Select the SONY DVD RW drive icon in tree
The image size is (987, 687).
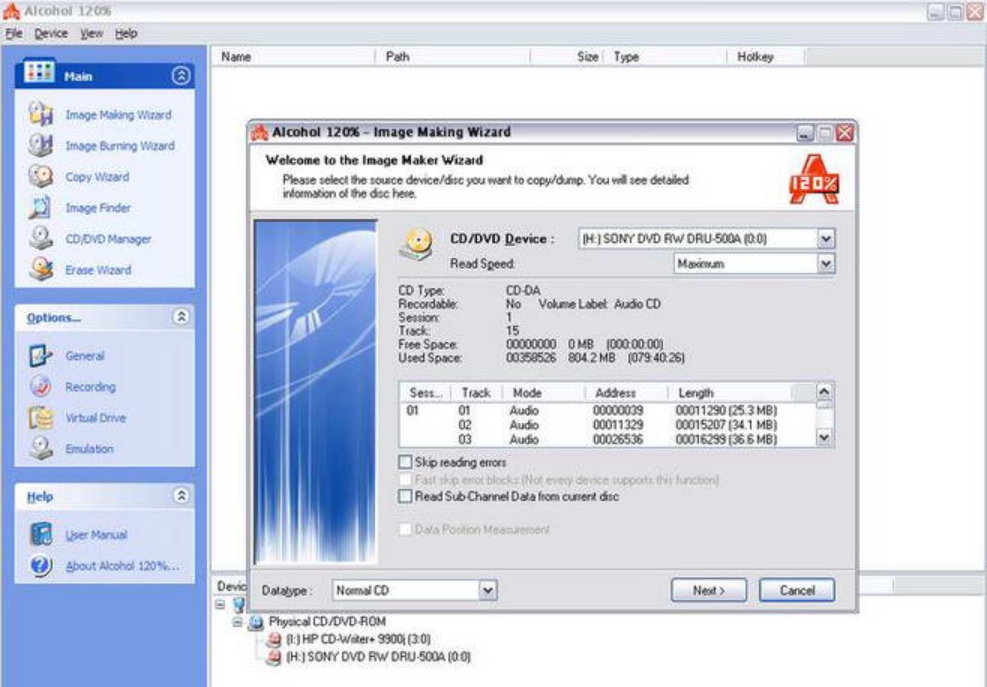(273, 657)
